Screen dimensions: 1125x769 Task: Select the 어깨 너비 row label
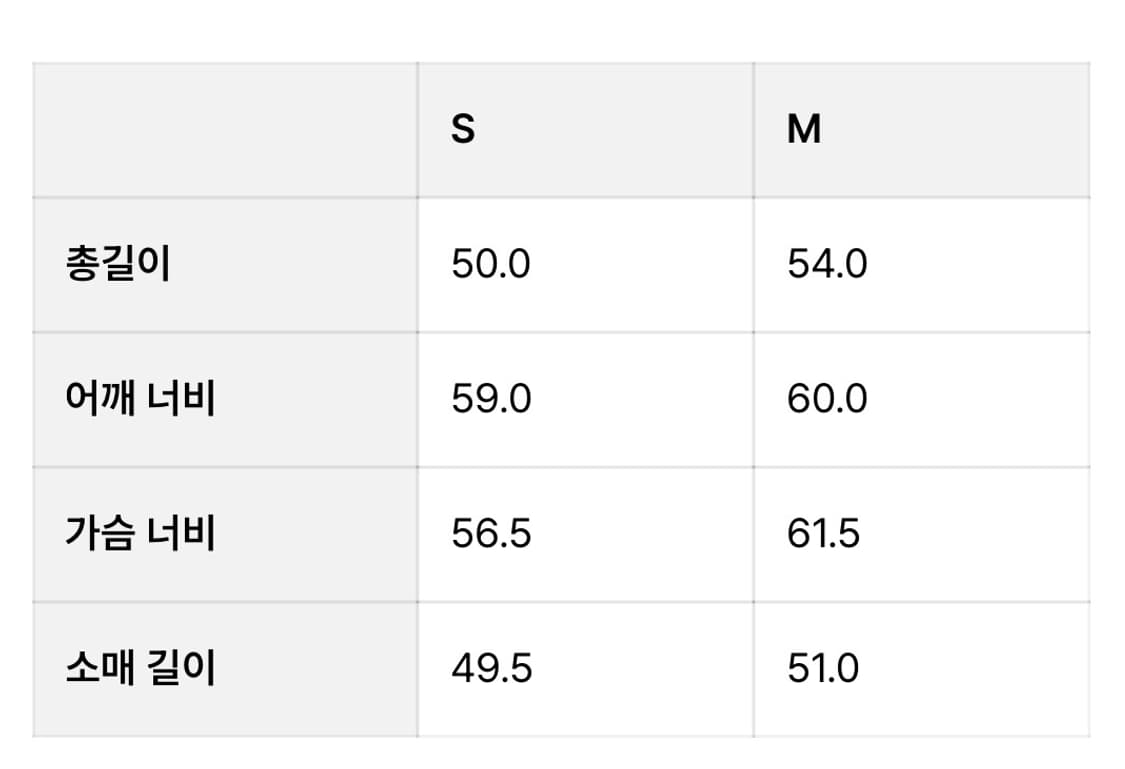pyautogui.click(x=140, y=400)
